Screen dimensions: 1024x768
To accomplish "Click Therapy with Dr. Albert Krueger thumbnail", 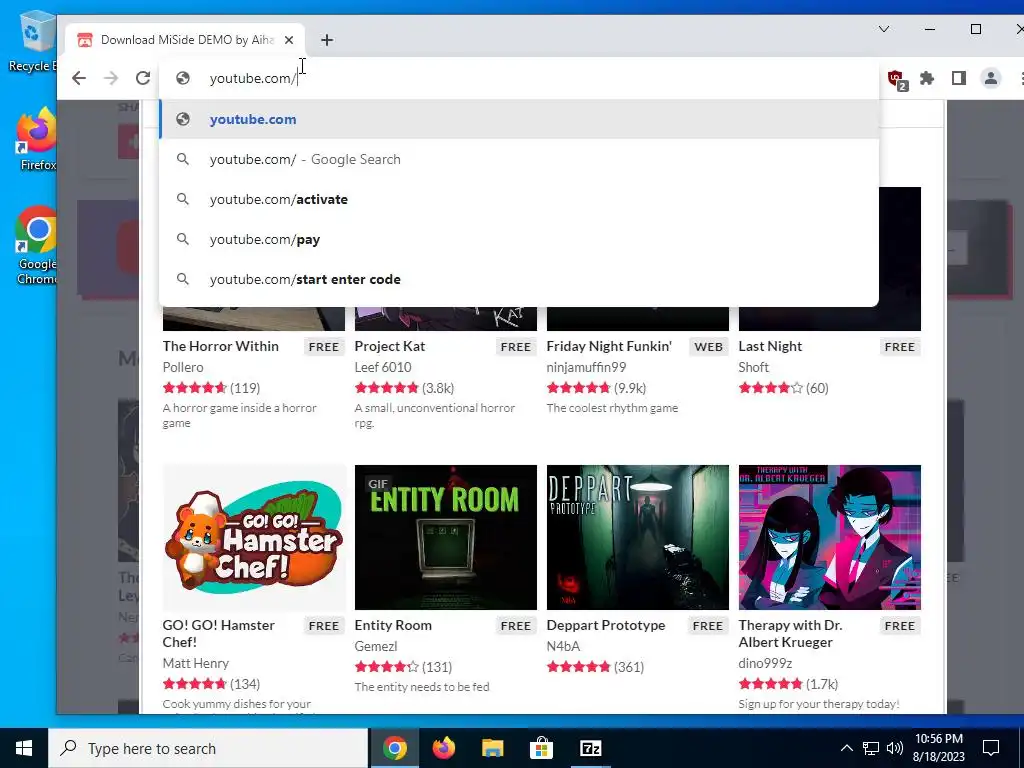I will (x=829, y=537).
